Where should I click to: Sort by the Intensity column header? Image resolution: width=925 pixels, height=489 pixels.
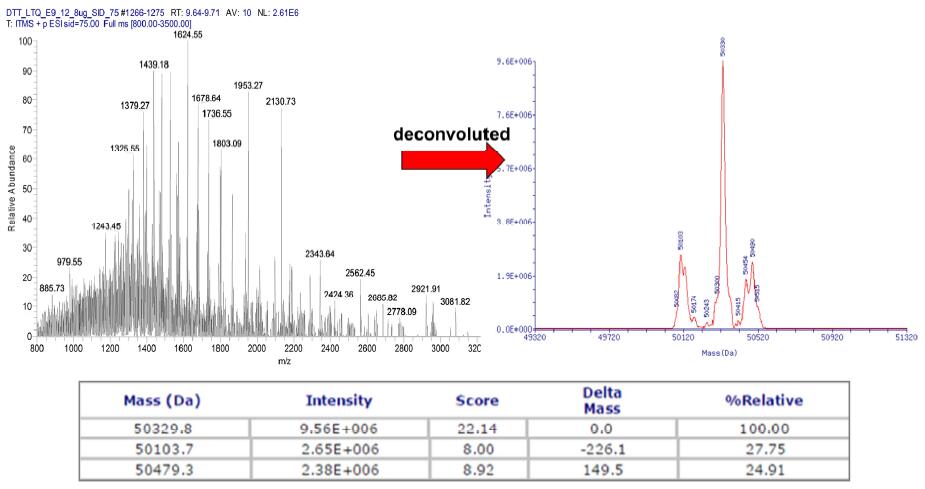338,401
